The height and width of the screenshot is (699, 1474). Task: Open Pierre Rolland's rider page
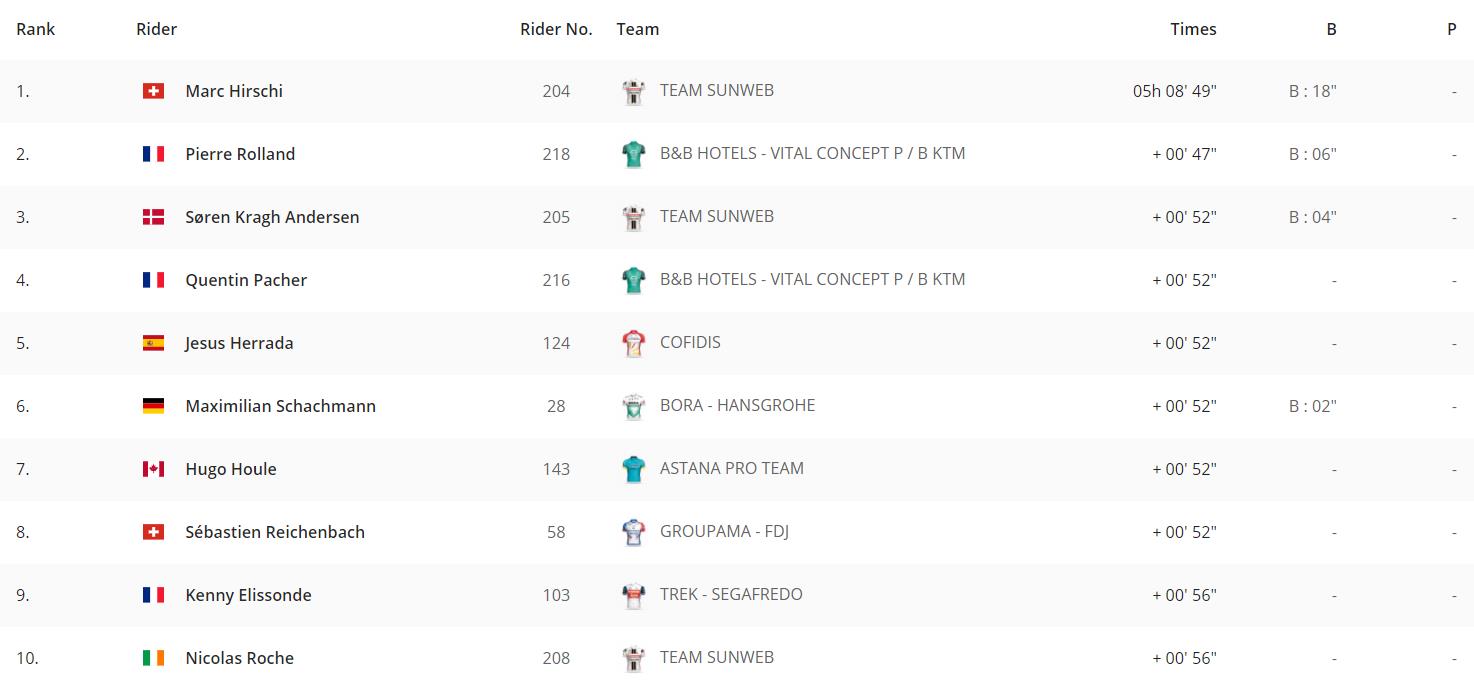pyautogui.click(x=240, y=154)
